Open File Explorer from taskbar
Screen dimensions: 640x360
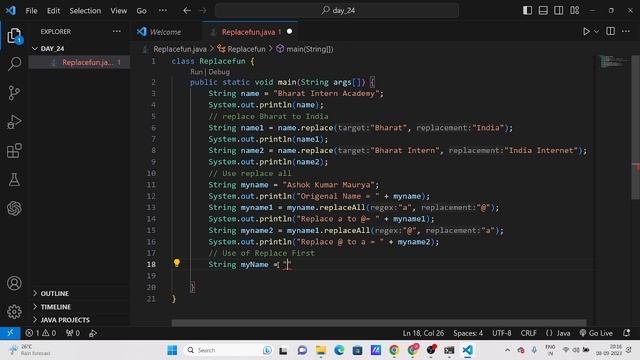321,350
